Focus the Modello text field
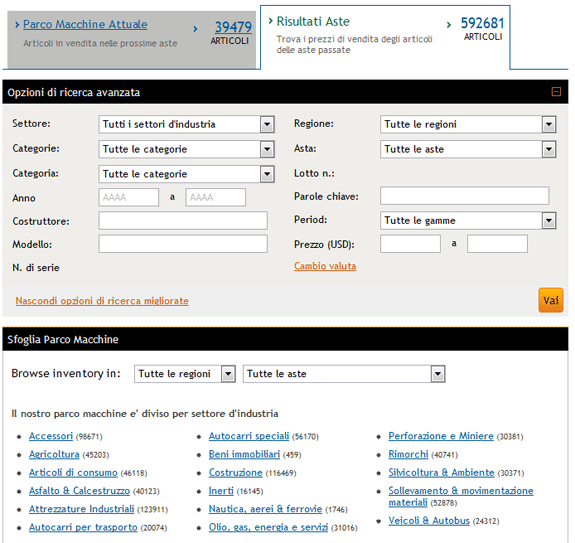This screenshot has width=575, height=543. pyautogui.click(x=183, y=244)
